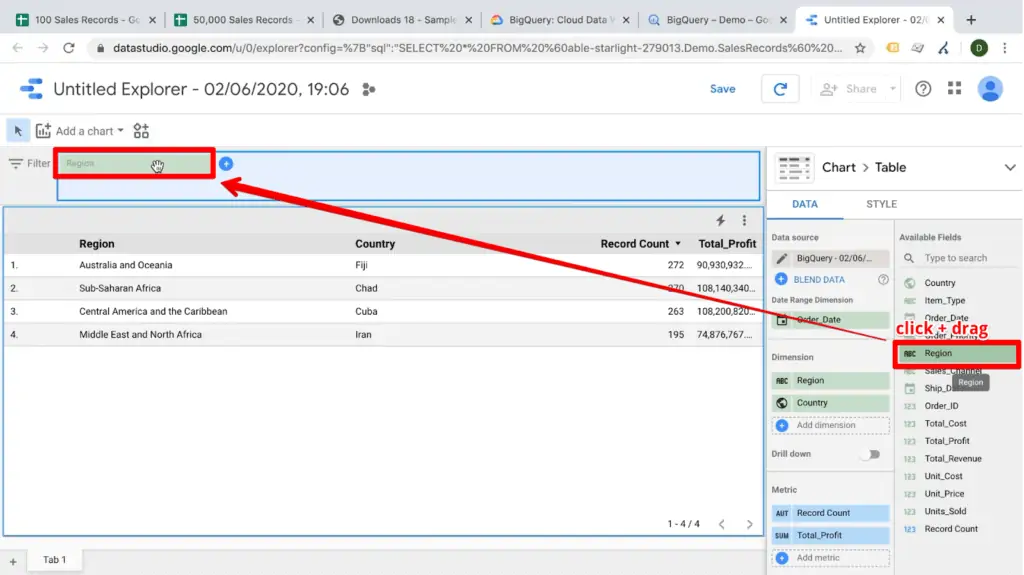Save the explorer
This screenshot has height=575, width=1024.
(722, 89)
